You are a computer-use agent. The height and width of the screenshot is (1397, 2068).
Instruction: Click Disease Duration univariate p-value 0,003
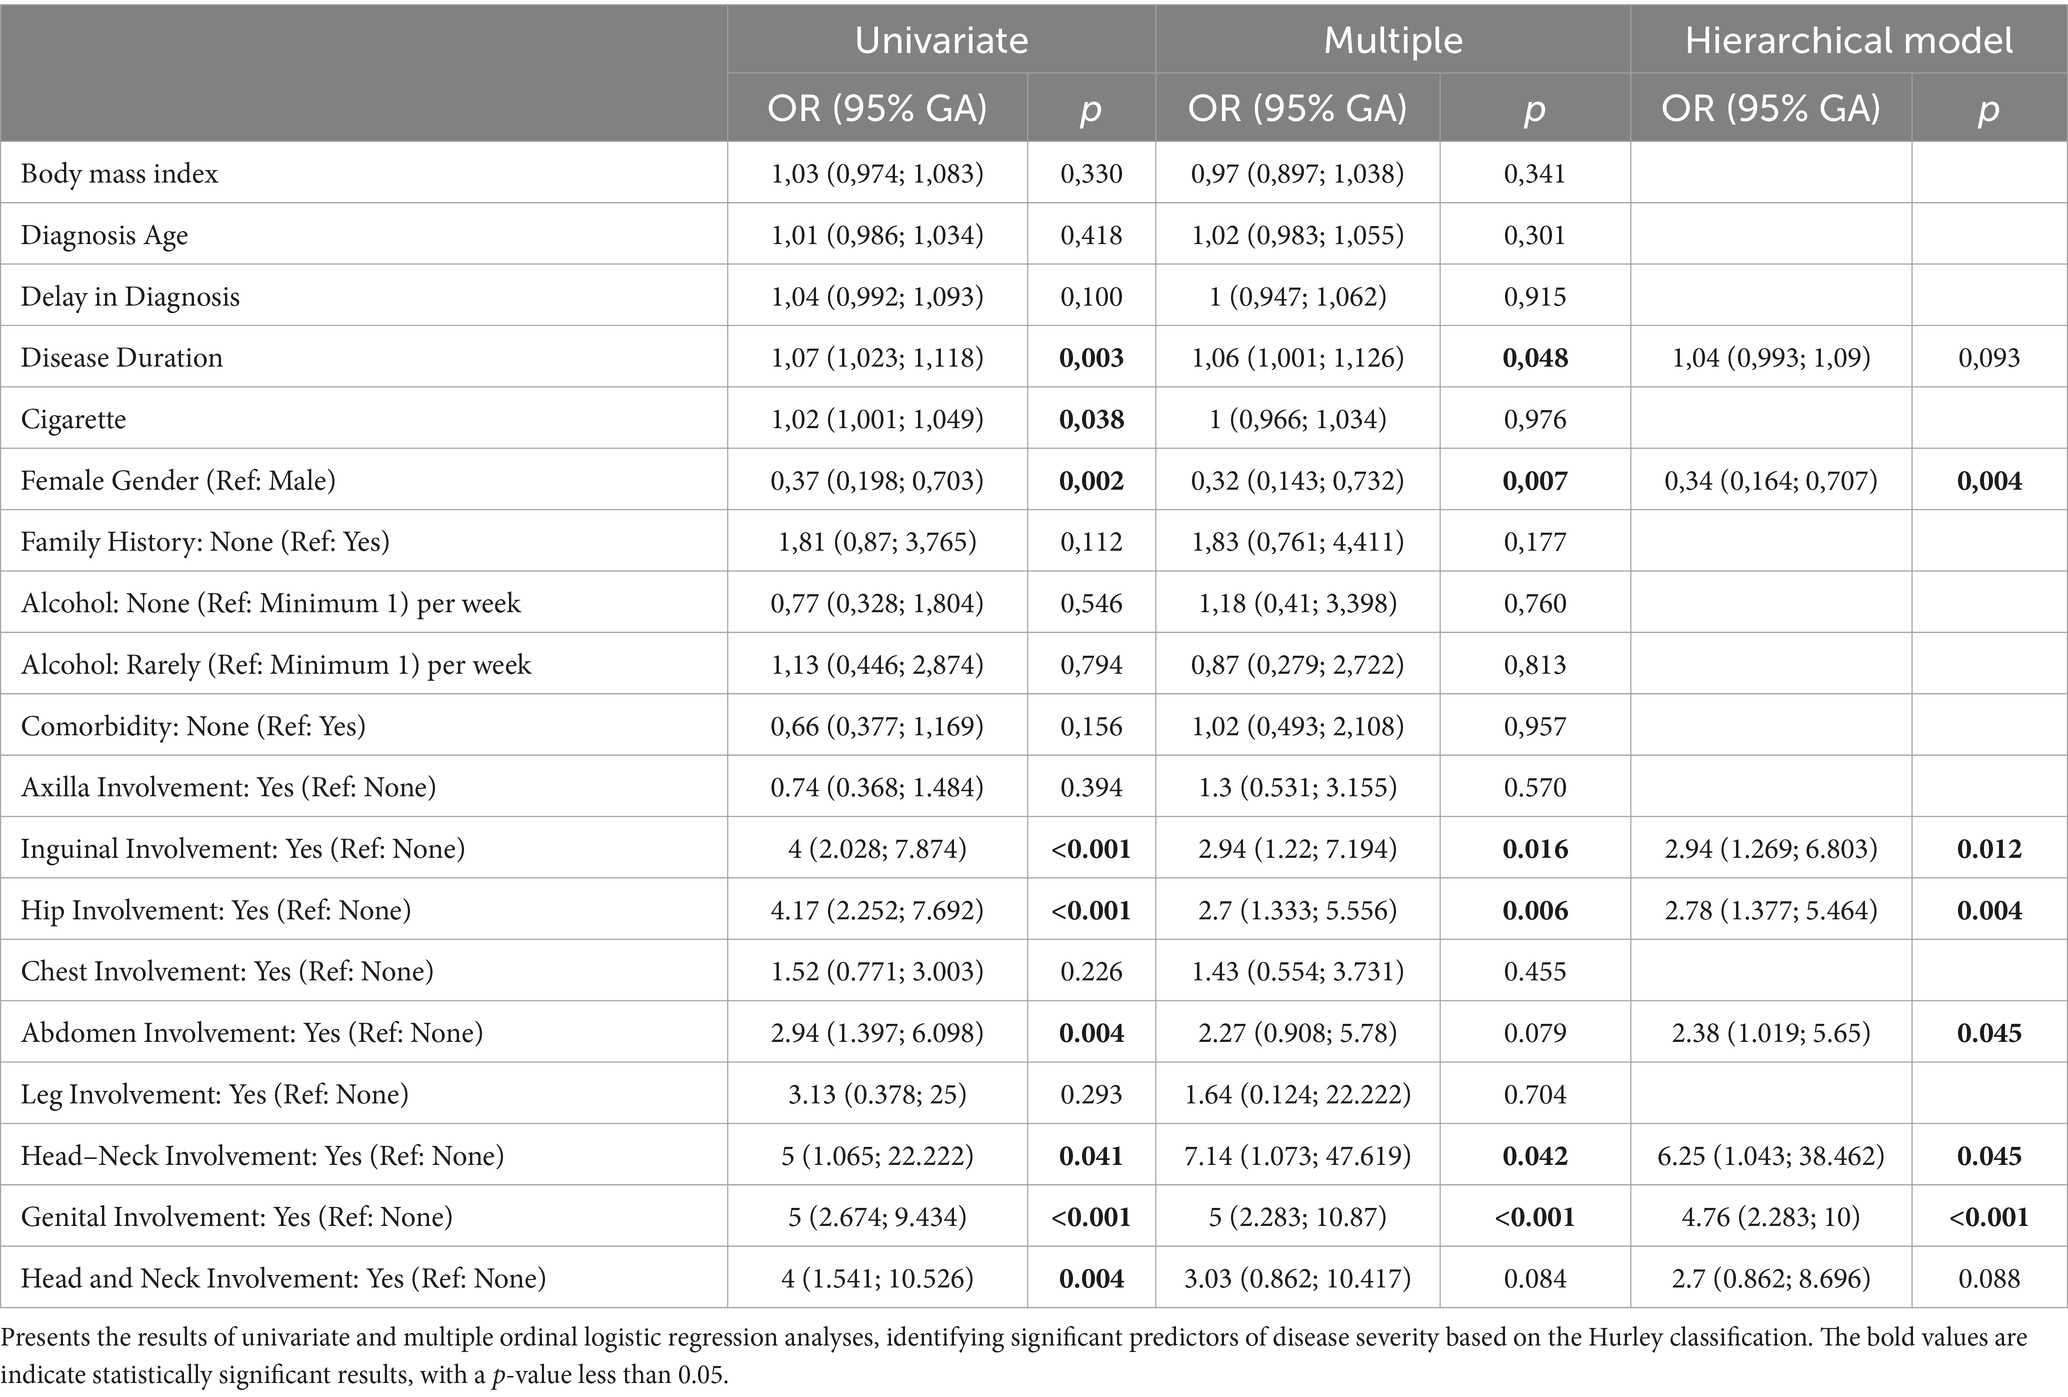click(x=1091, y=358)
